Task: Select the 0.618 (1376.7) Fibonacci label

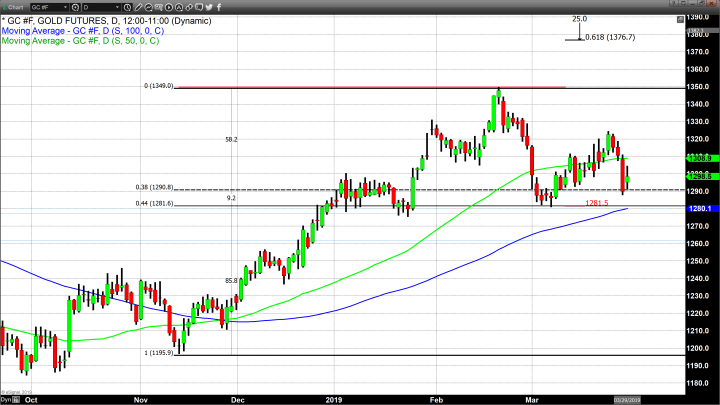Action: 610,38
